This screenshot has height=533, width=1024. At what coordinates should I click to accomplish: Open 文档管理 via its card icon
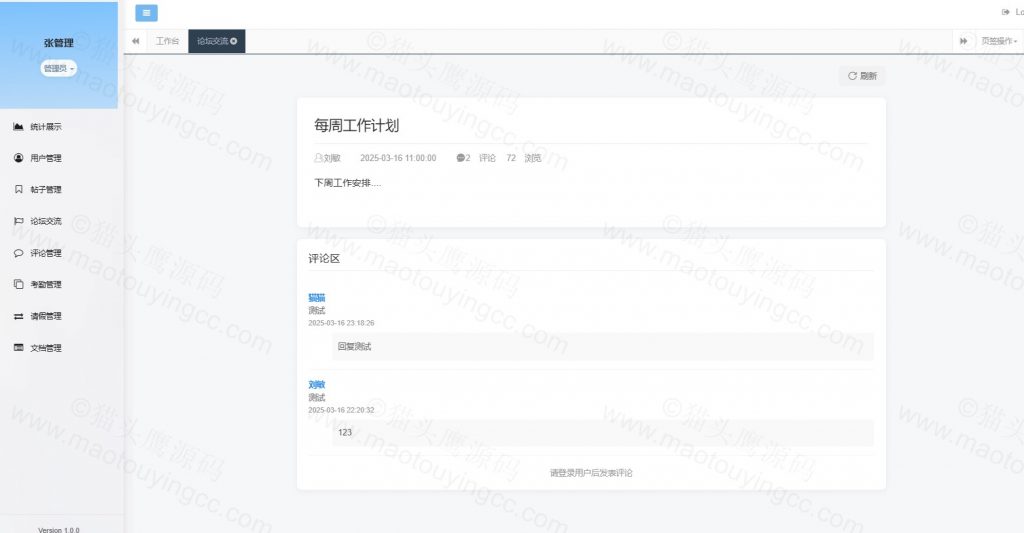(18, 347)
